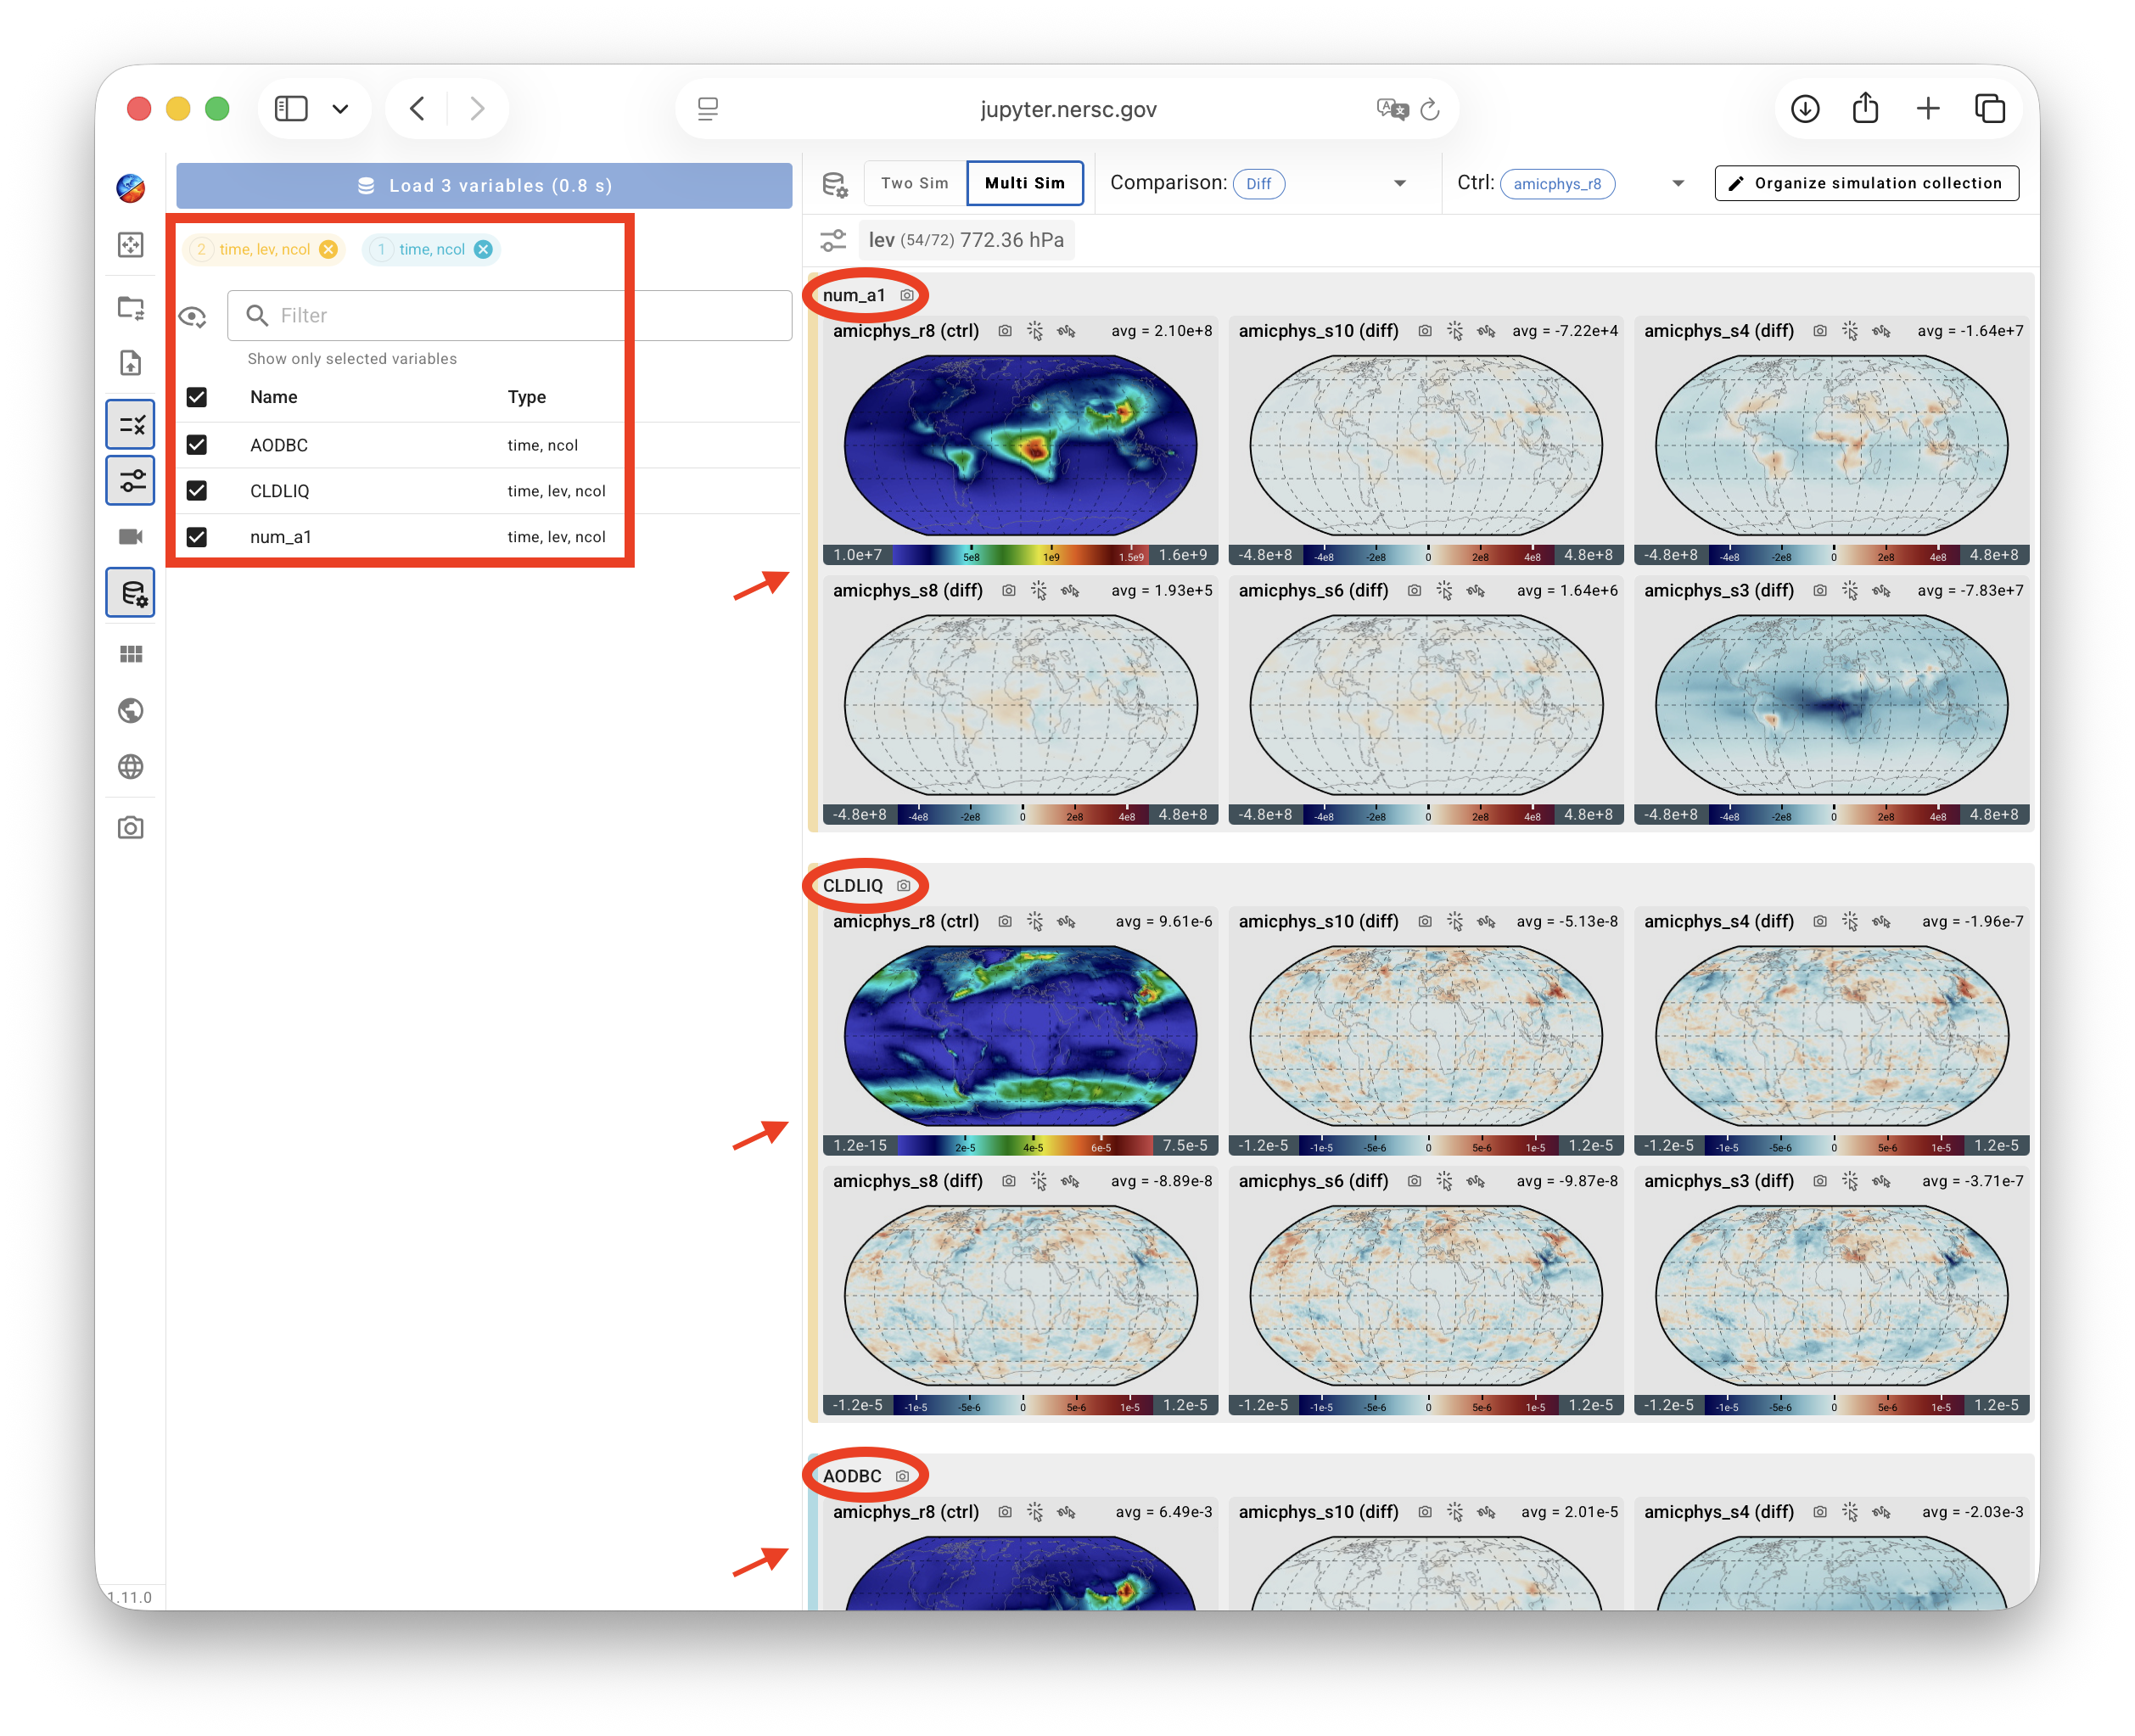This screenshot has width=2135, height=1736.
Task: Click the folder browse icon in sidebar
Action: point(131,307)
